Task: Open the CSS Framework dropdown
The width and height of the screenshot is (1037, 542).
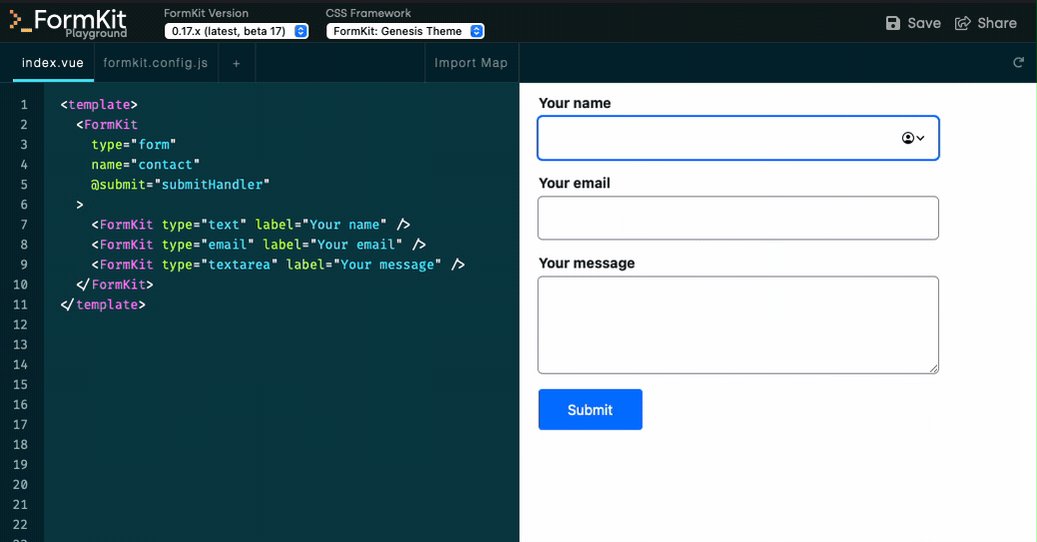Action: 405,31
